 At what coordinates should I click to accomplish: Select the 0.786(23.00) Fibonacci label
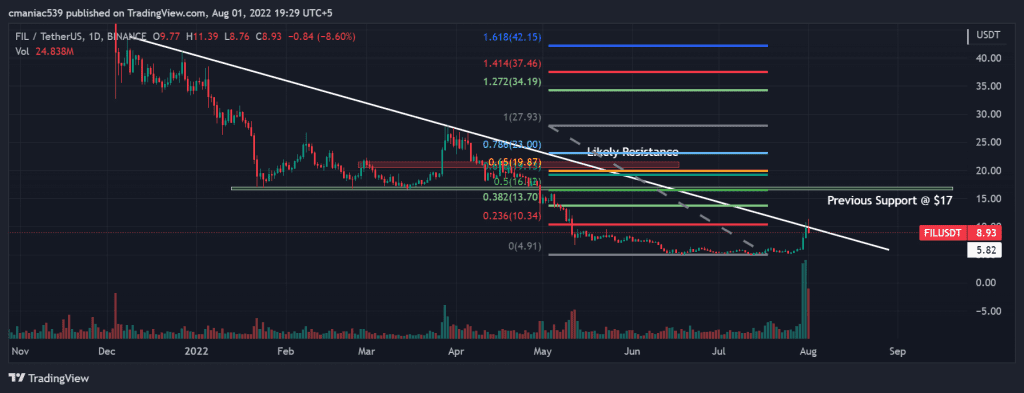point(513,144)
